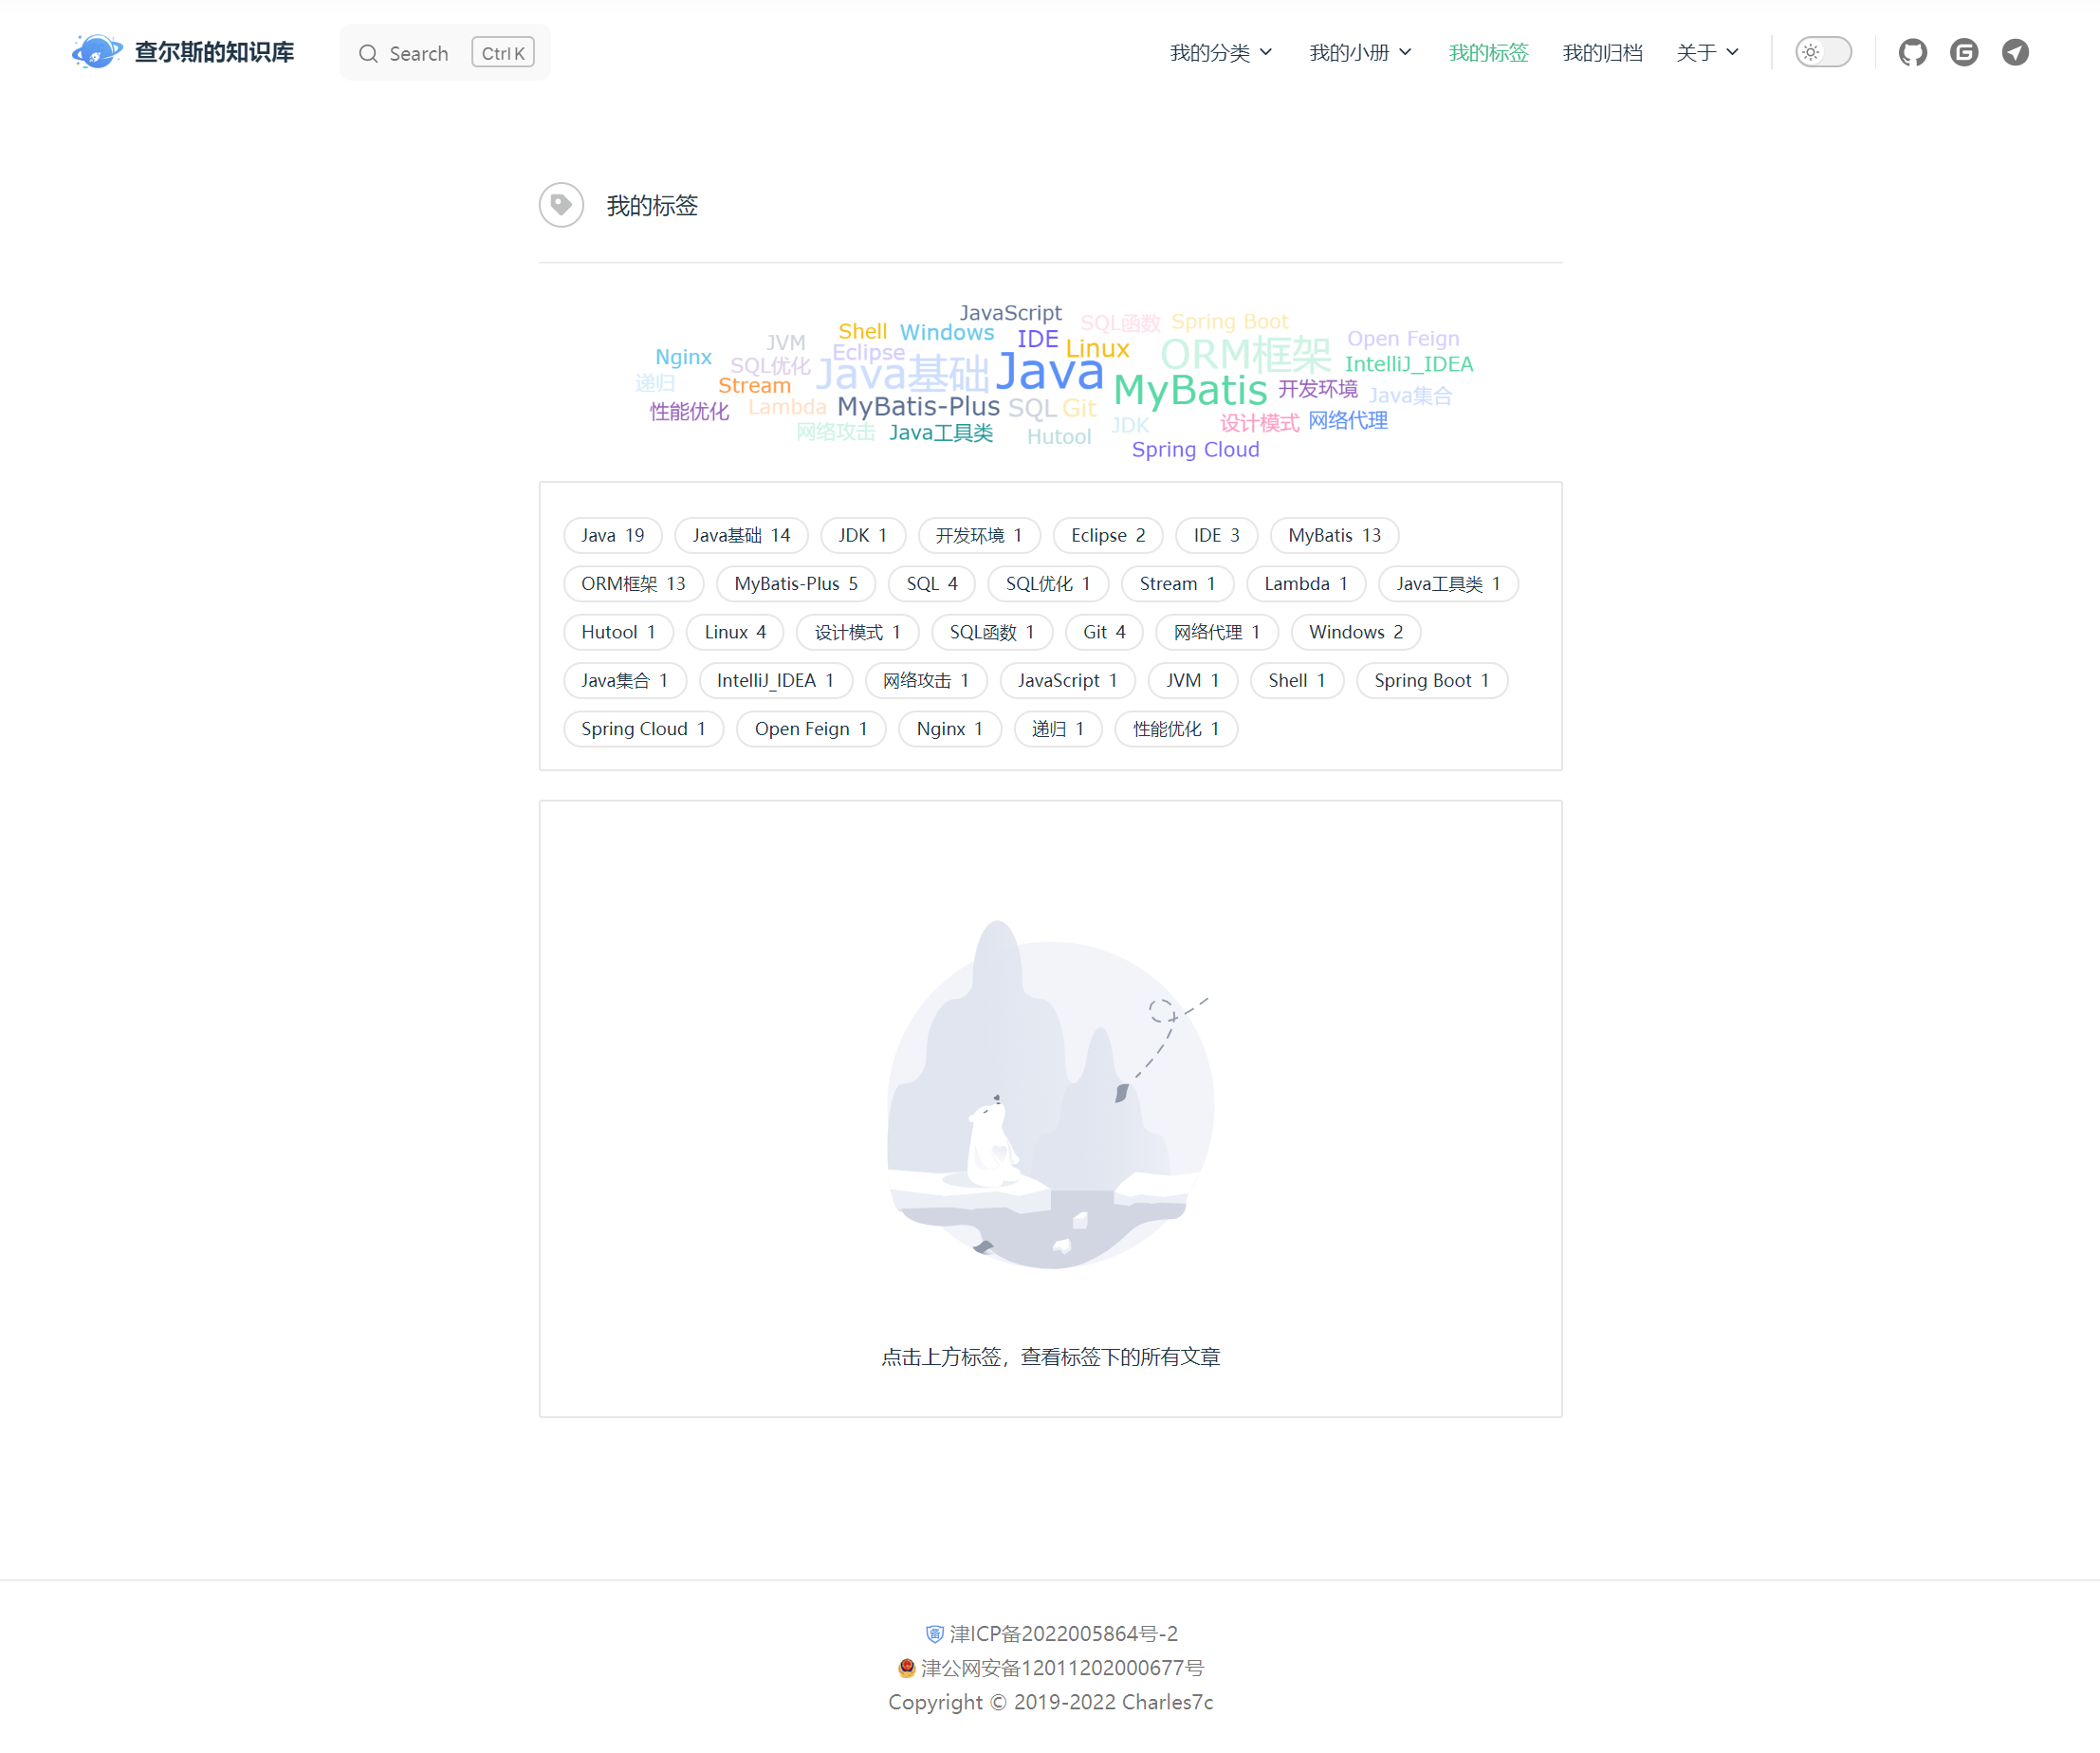Image resolution: width=2100 pixels, height=1753 pixels.
Task: Click the tag icon beside 我的标签
Action: [x=561, y=205]
